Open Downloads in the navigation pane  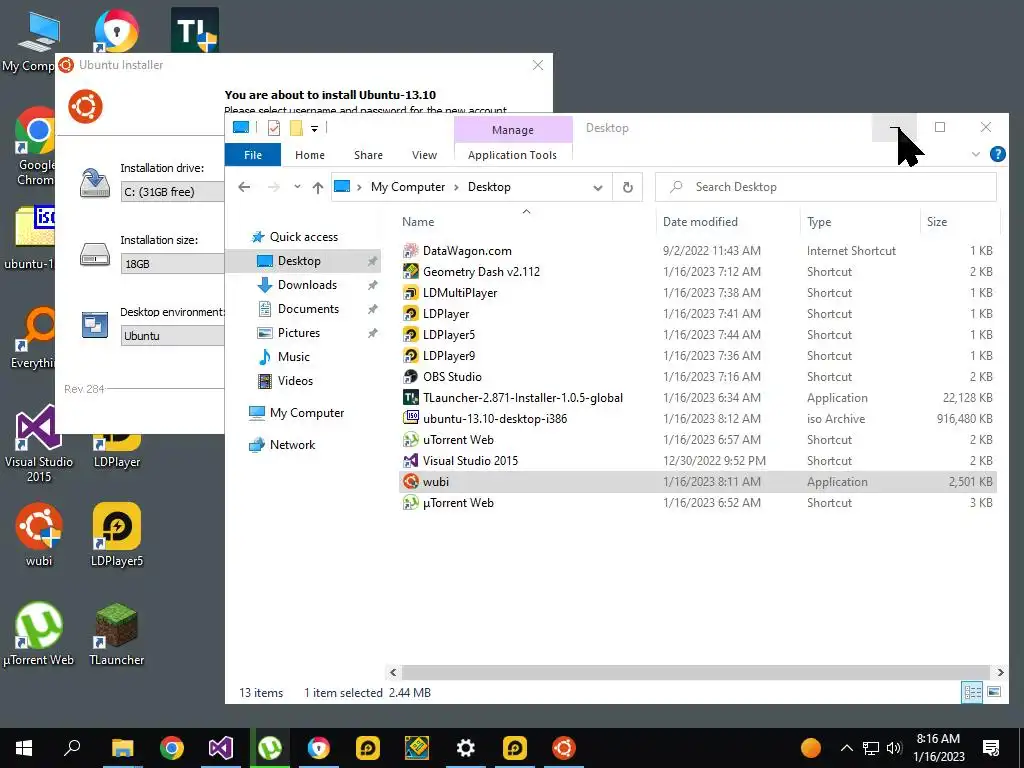pyautogui.click(x=308, y=285)
